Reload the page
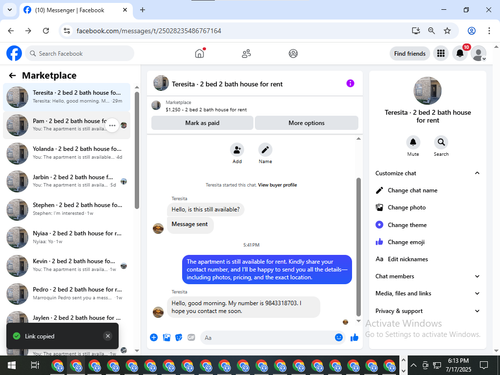This screenshot has height=375, width=500. coord(46,31)
